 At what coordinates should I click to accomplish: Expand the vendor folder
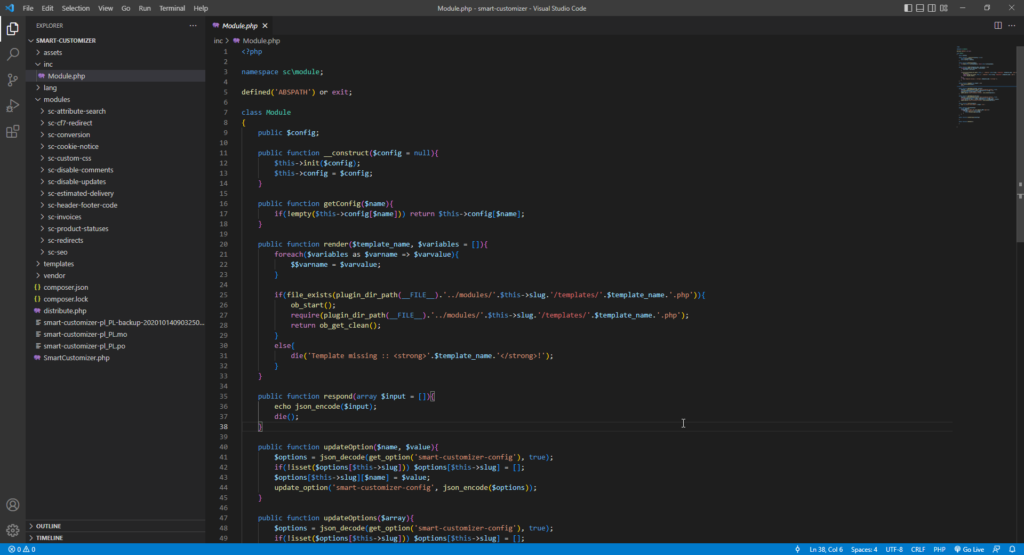(116, 276)
